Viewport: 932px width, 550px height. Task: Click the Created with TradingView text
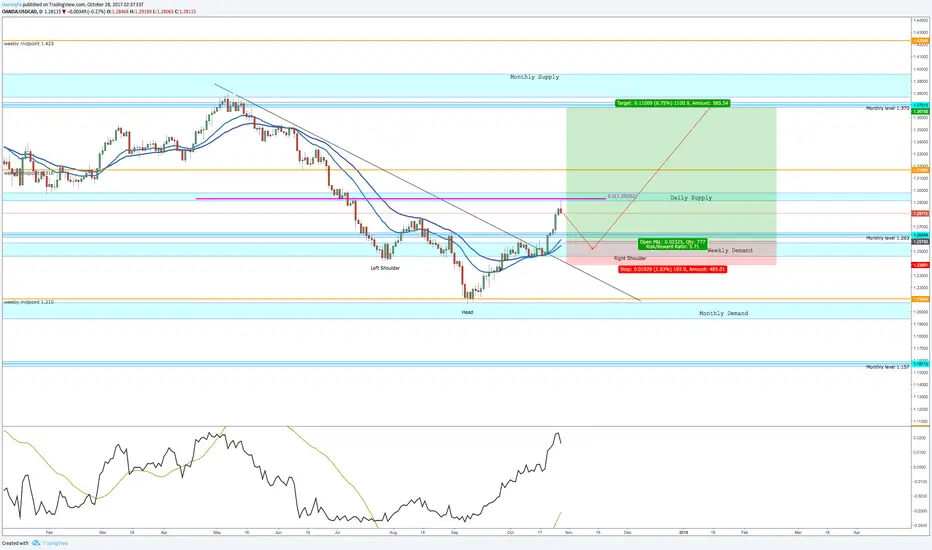click(35, 543)
